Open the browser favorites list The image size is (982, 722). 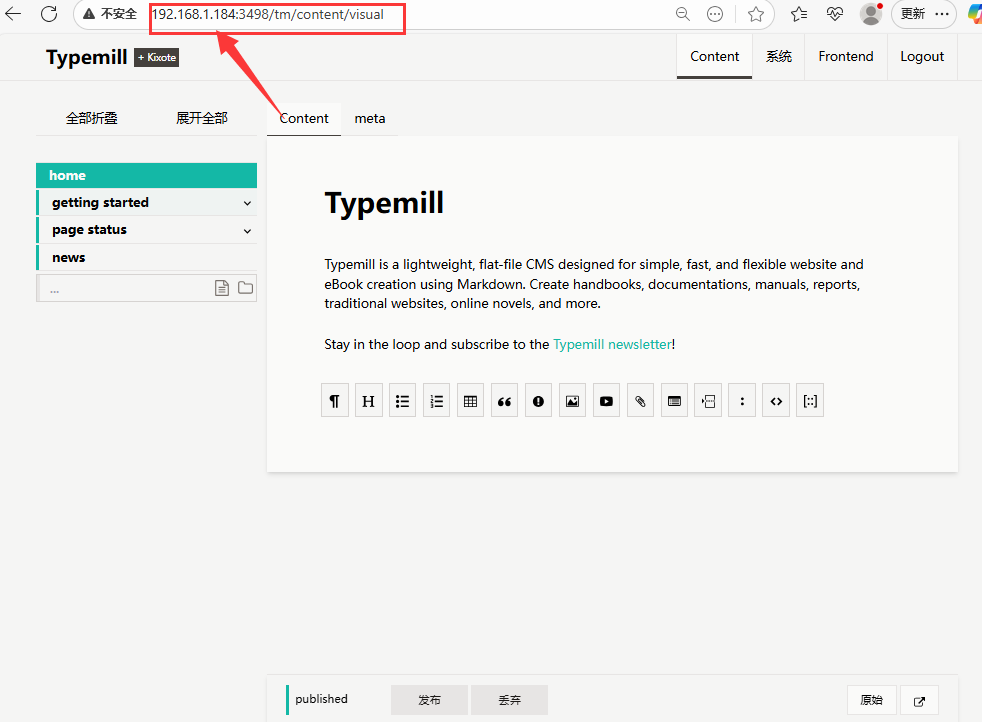[x=799, y=14]
